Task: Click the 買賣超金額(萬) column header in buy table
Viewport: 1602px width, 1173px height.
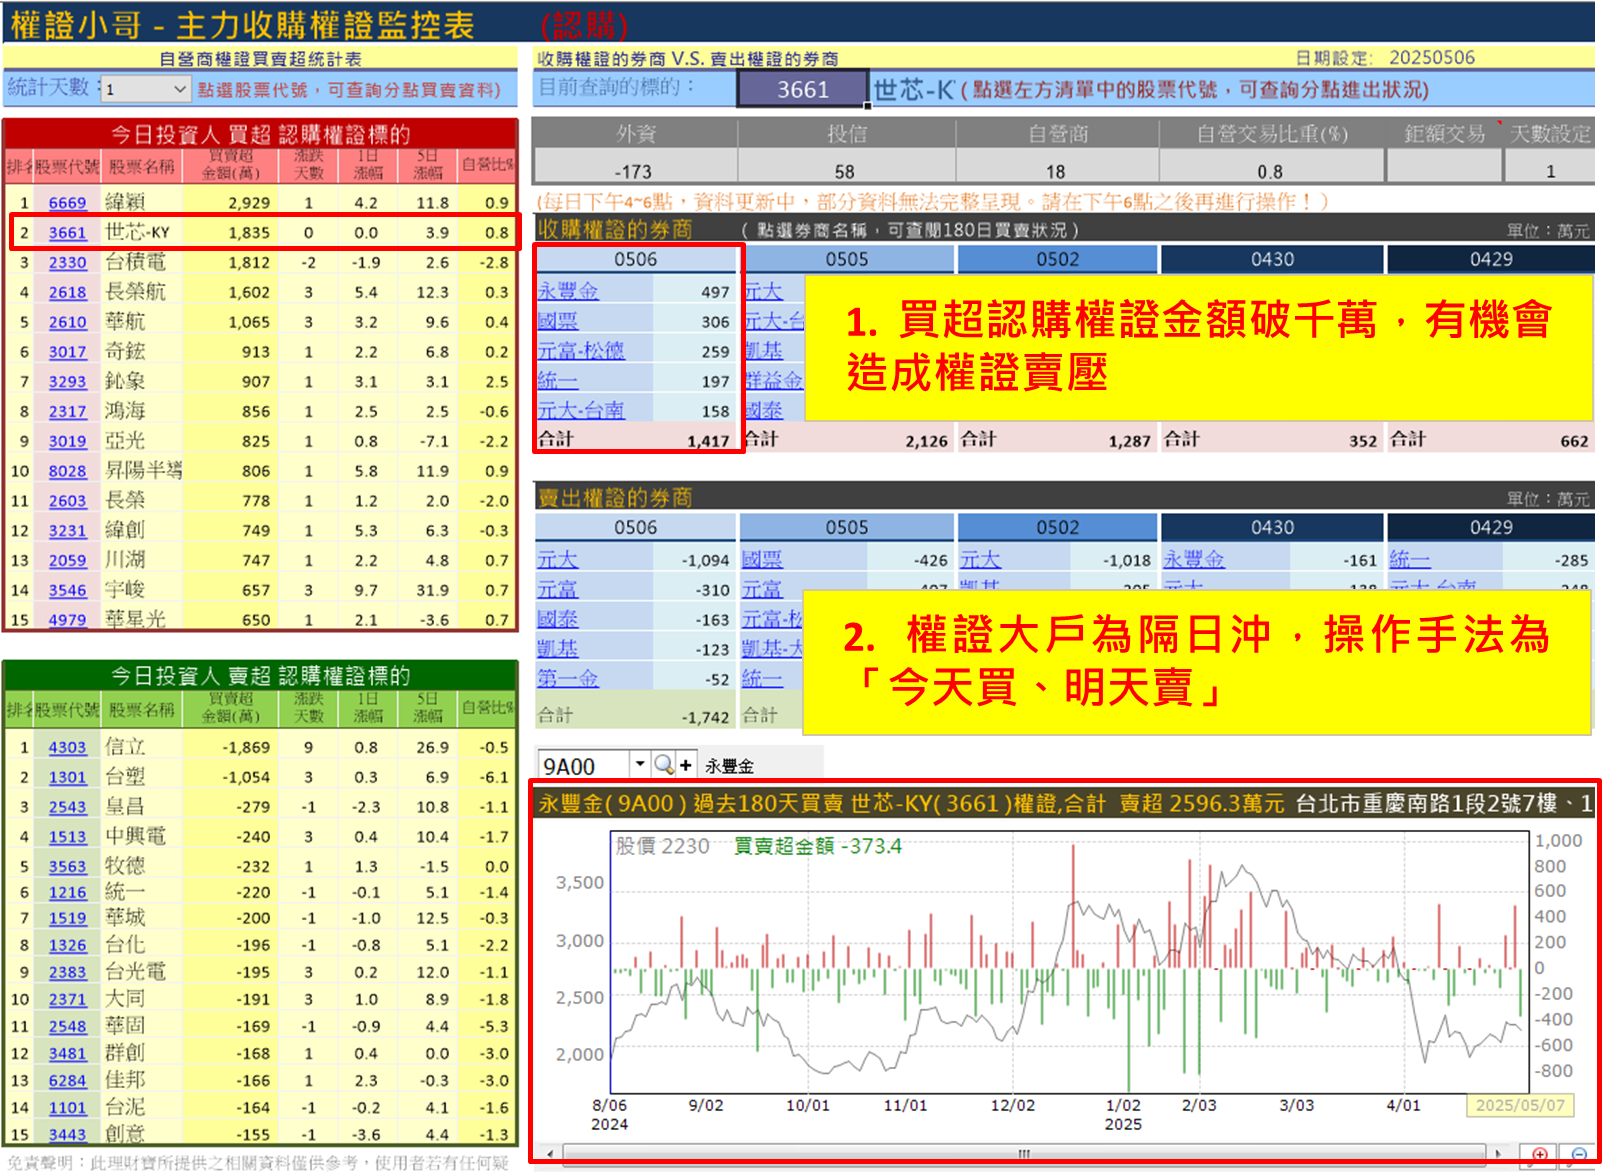Action: click(x=230, y=164)
